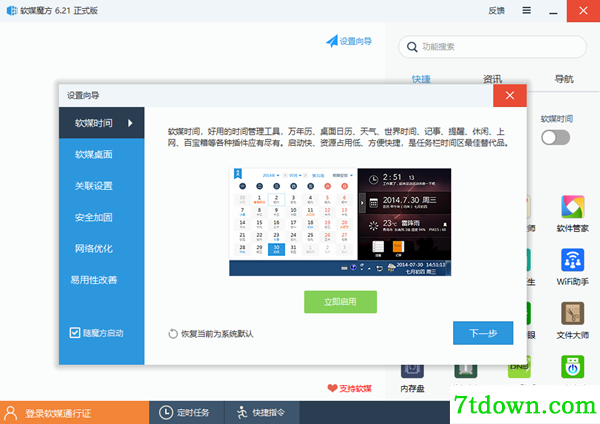The width and height of the screenshot is (600, 424).
Task: Click the running man icon beside 快捷指令
Action: coord(242,413)
